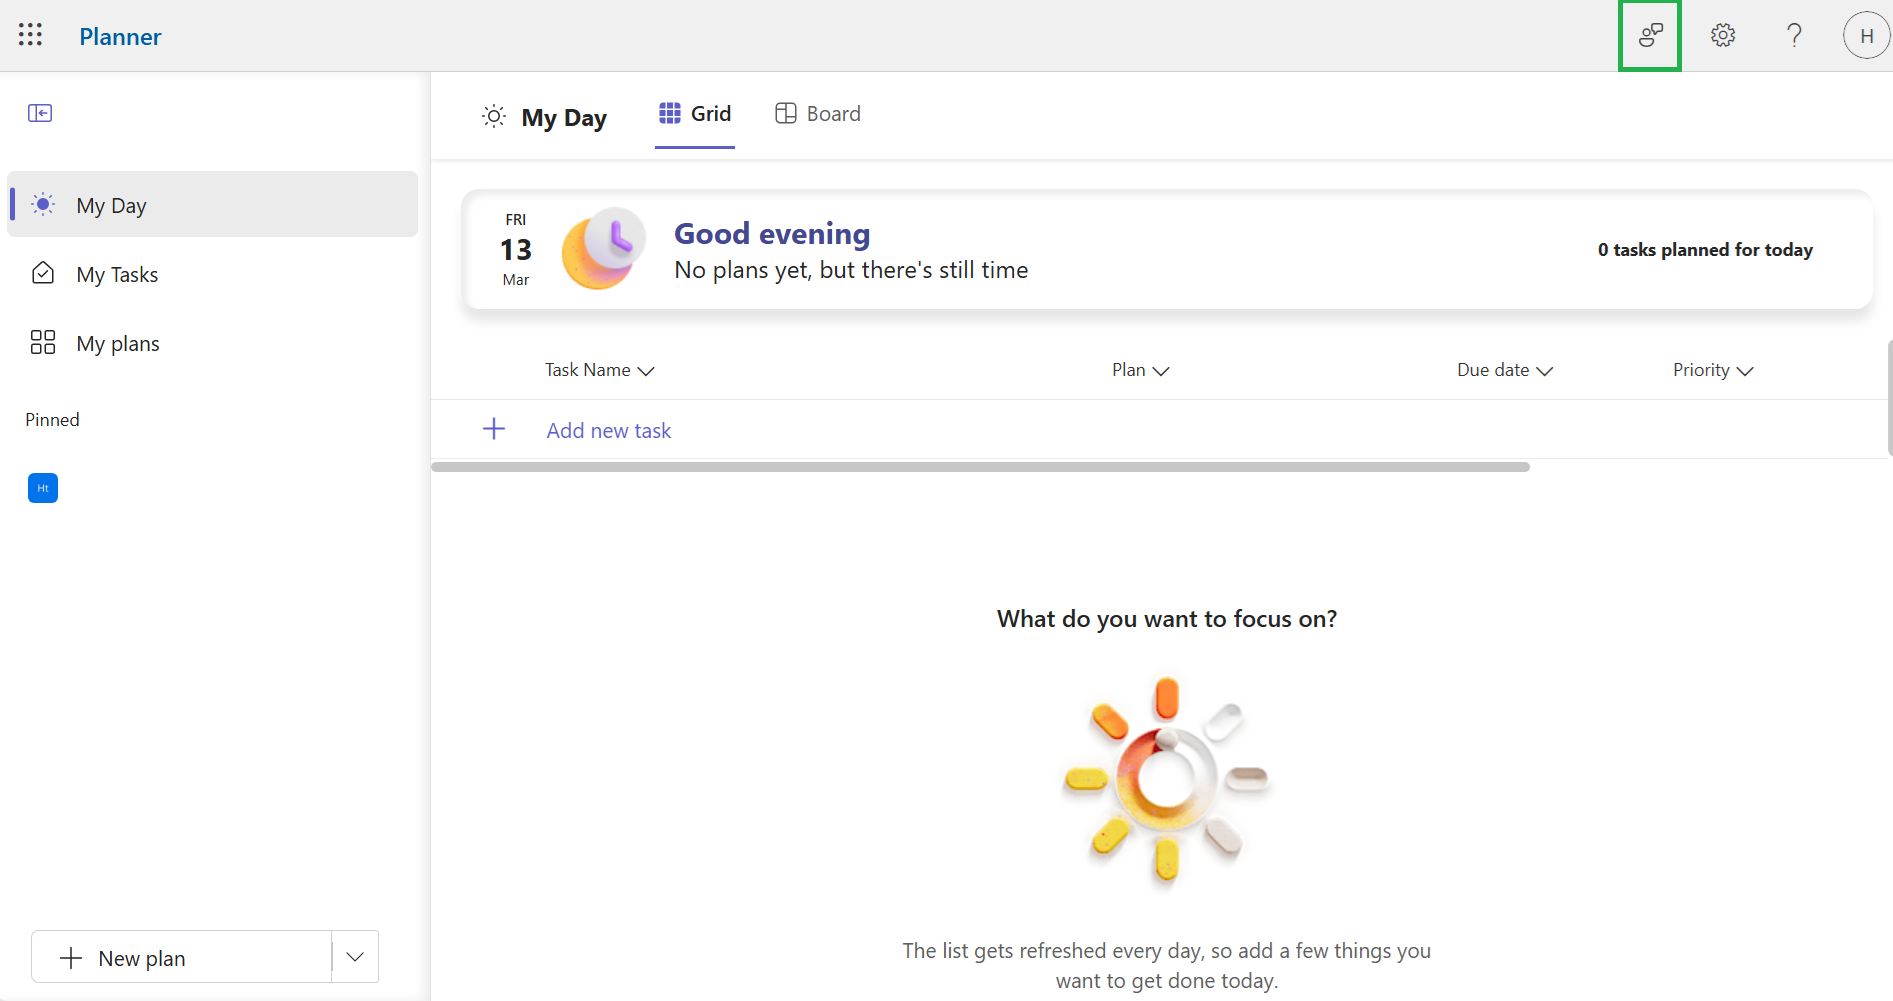Select My Day in the sidebar

[x=212, y=205]
